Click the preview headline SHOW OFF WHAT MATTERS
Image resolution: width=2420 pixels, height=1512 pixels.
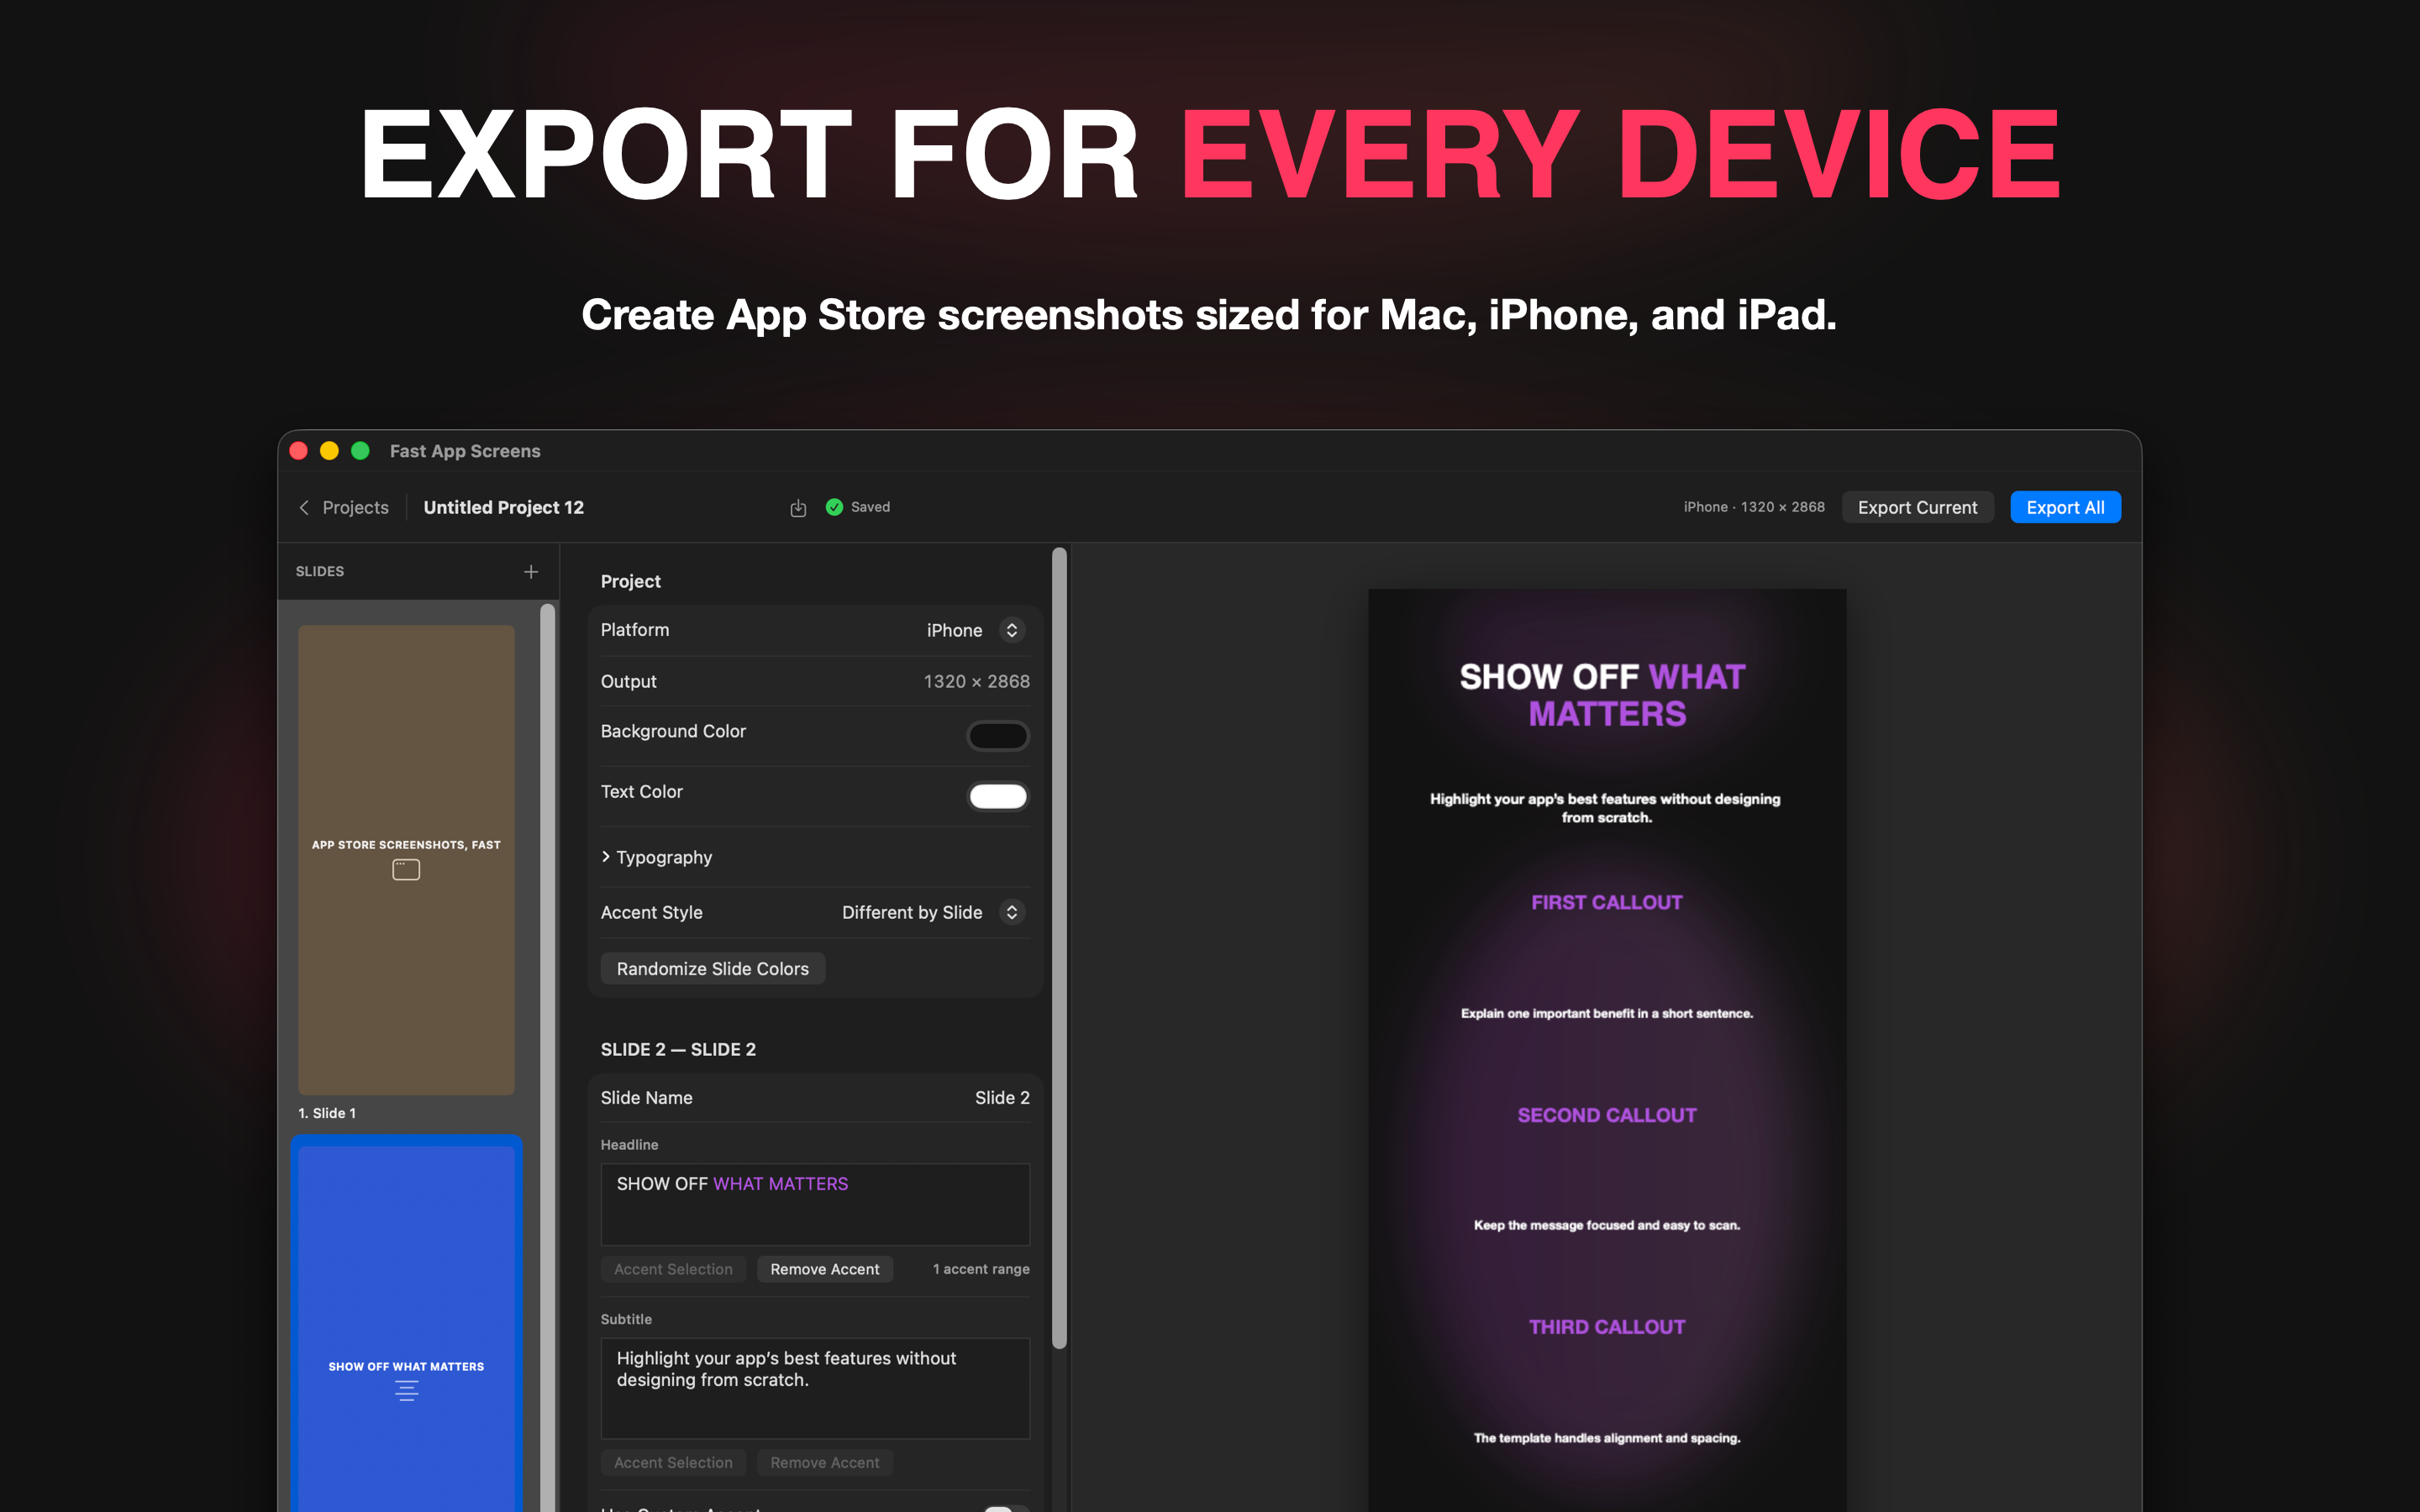click(x=1603, y=695)
